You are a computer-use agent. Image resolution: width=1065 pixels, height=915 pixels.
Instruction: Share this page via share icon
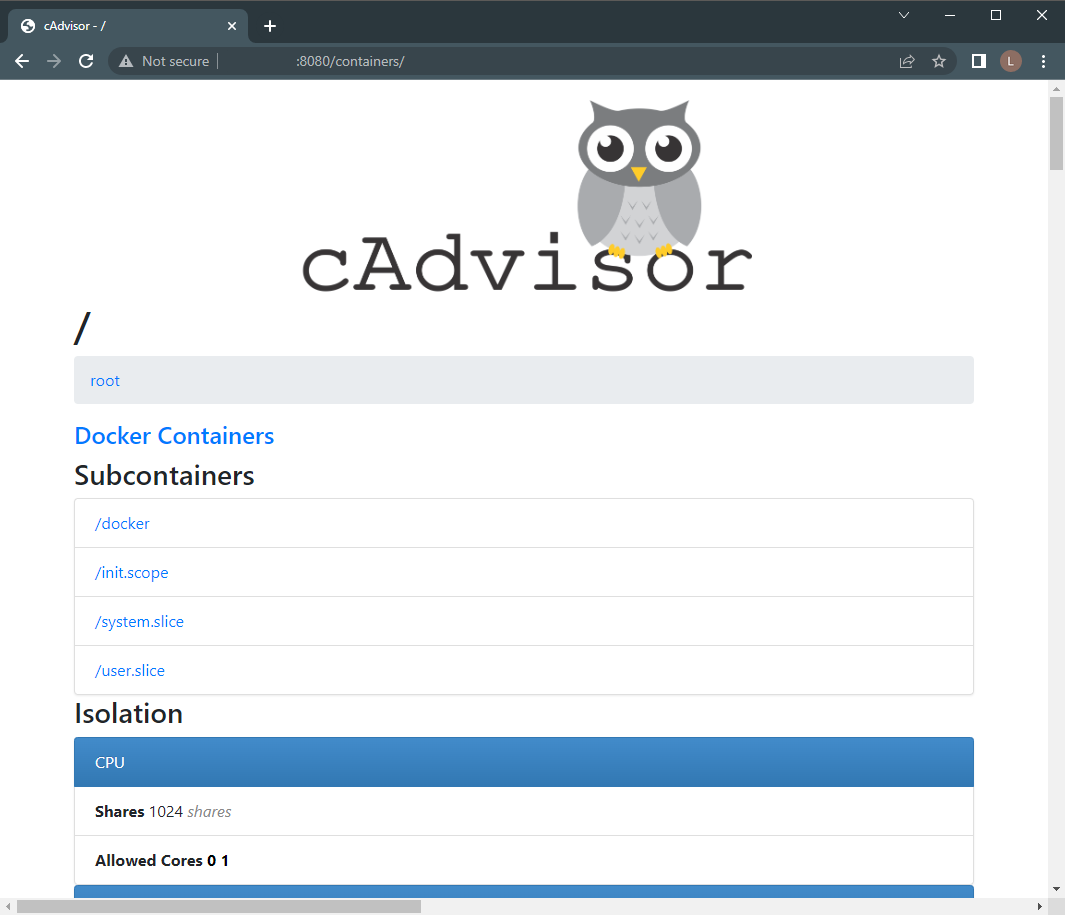click(907, 61)
